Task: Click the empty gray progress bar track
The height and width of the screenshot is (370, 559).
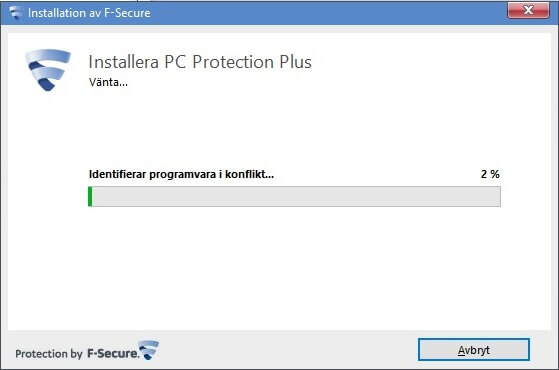Action: [296, 196]
